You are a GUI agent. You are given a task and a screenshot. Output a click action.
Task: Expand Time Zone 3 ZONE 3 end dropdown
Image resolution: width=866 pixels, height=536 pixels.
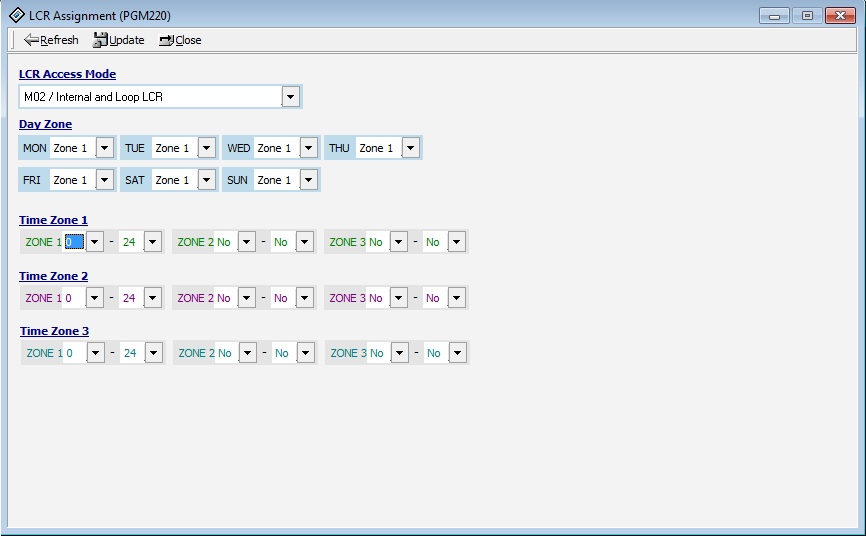pos(457,353)
